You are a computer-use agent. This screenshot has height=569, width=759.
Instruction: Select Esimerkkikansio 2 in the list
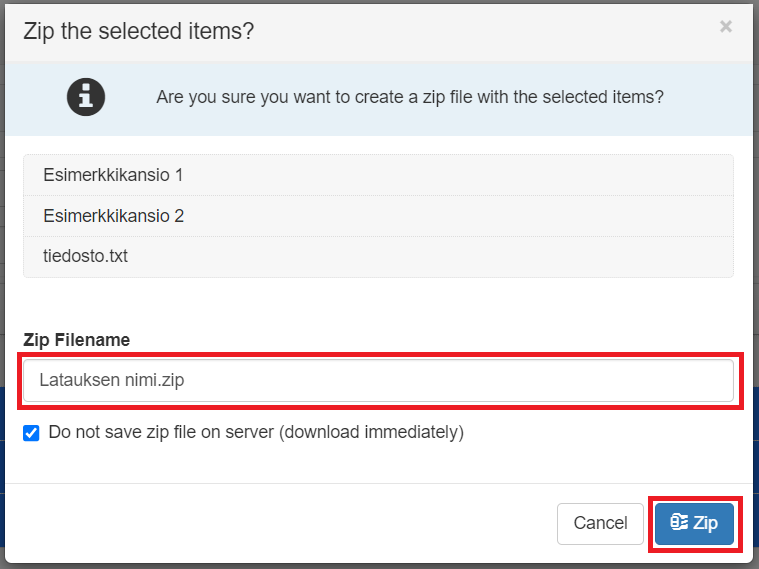(x=113, y=216)
